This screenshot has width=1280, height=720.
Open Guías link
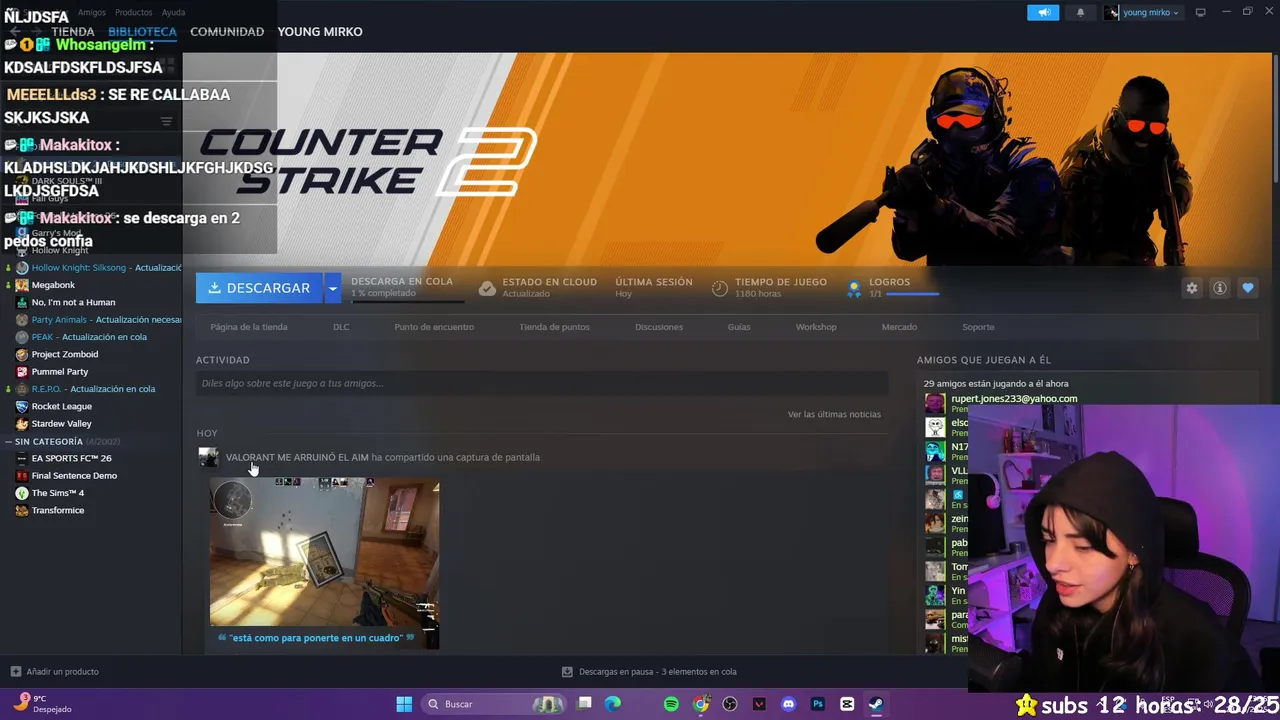[x=739, y=327]
